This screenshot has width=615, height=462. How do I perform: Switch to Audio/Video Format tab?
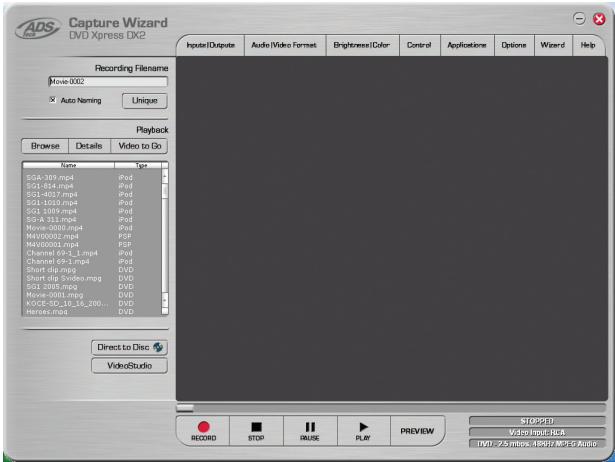pos(284,45)
